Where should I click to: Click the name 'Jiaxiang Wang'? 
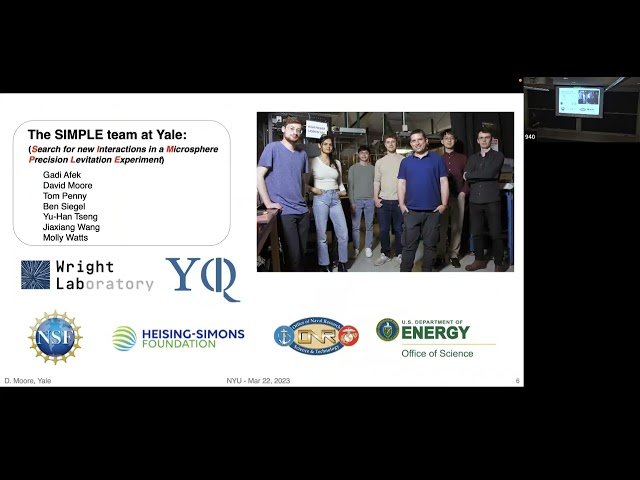tap(71, 227)
